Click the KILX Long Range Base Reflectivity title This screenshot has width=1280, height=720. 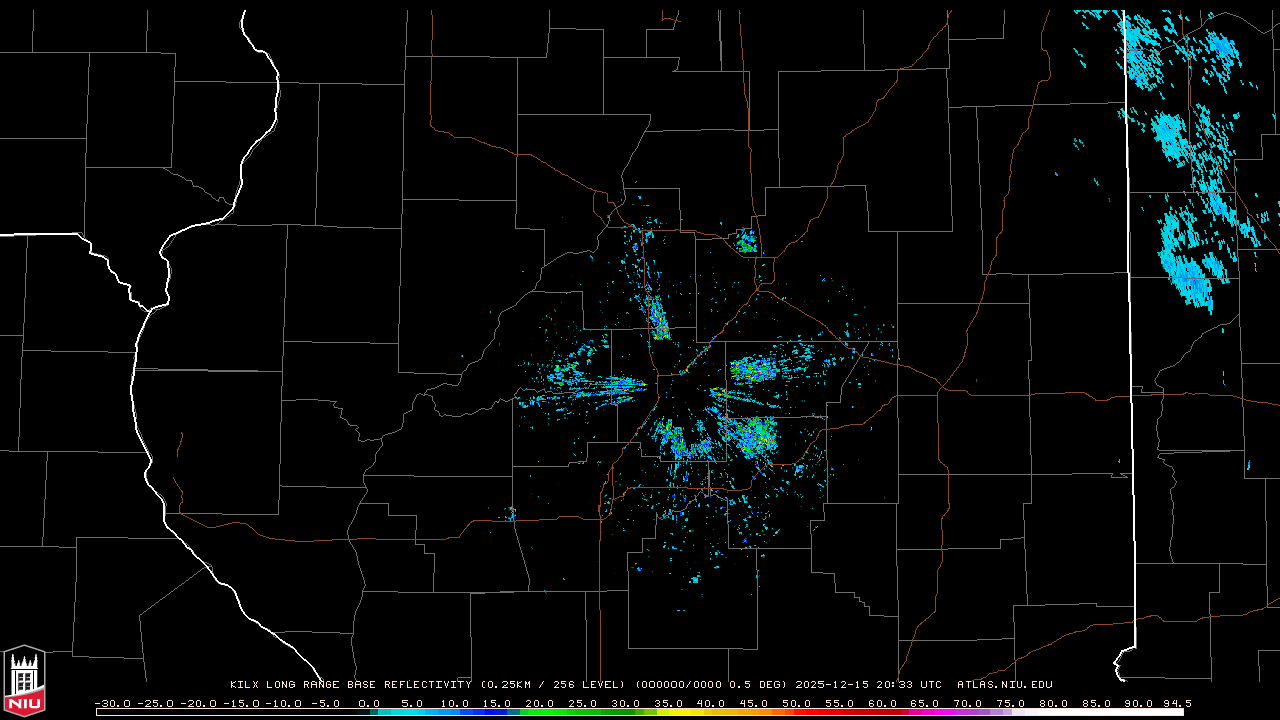pyautogui.click(x=350, y=685)
